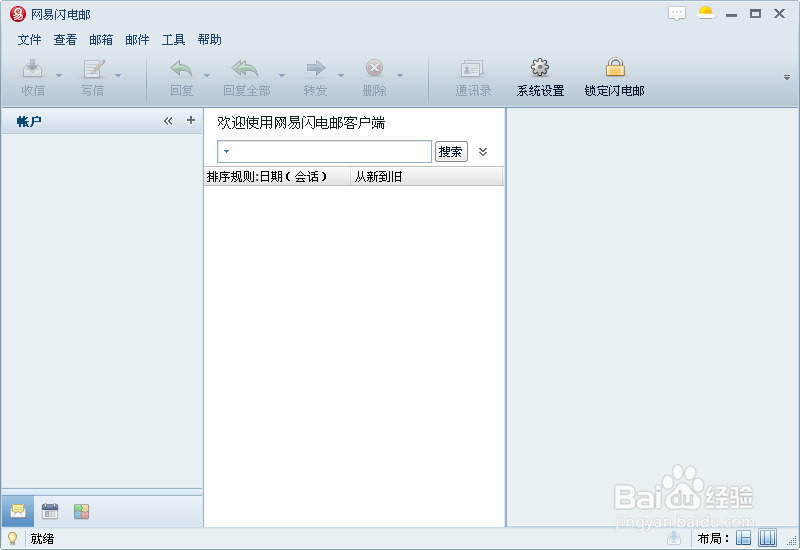Click the 排序规则:日期(会话) column header
Screen dimensions: 800x550
pyautogui.click(x=277, y=177)
